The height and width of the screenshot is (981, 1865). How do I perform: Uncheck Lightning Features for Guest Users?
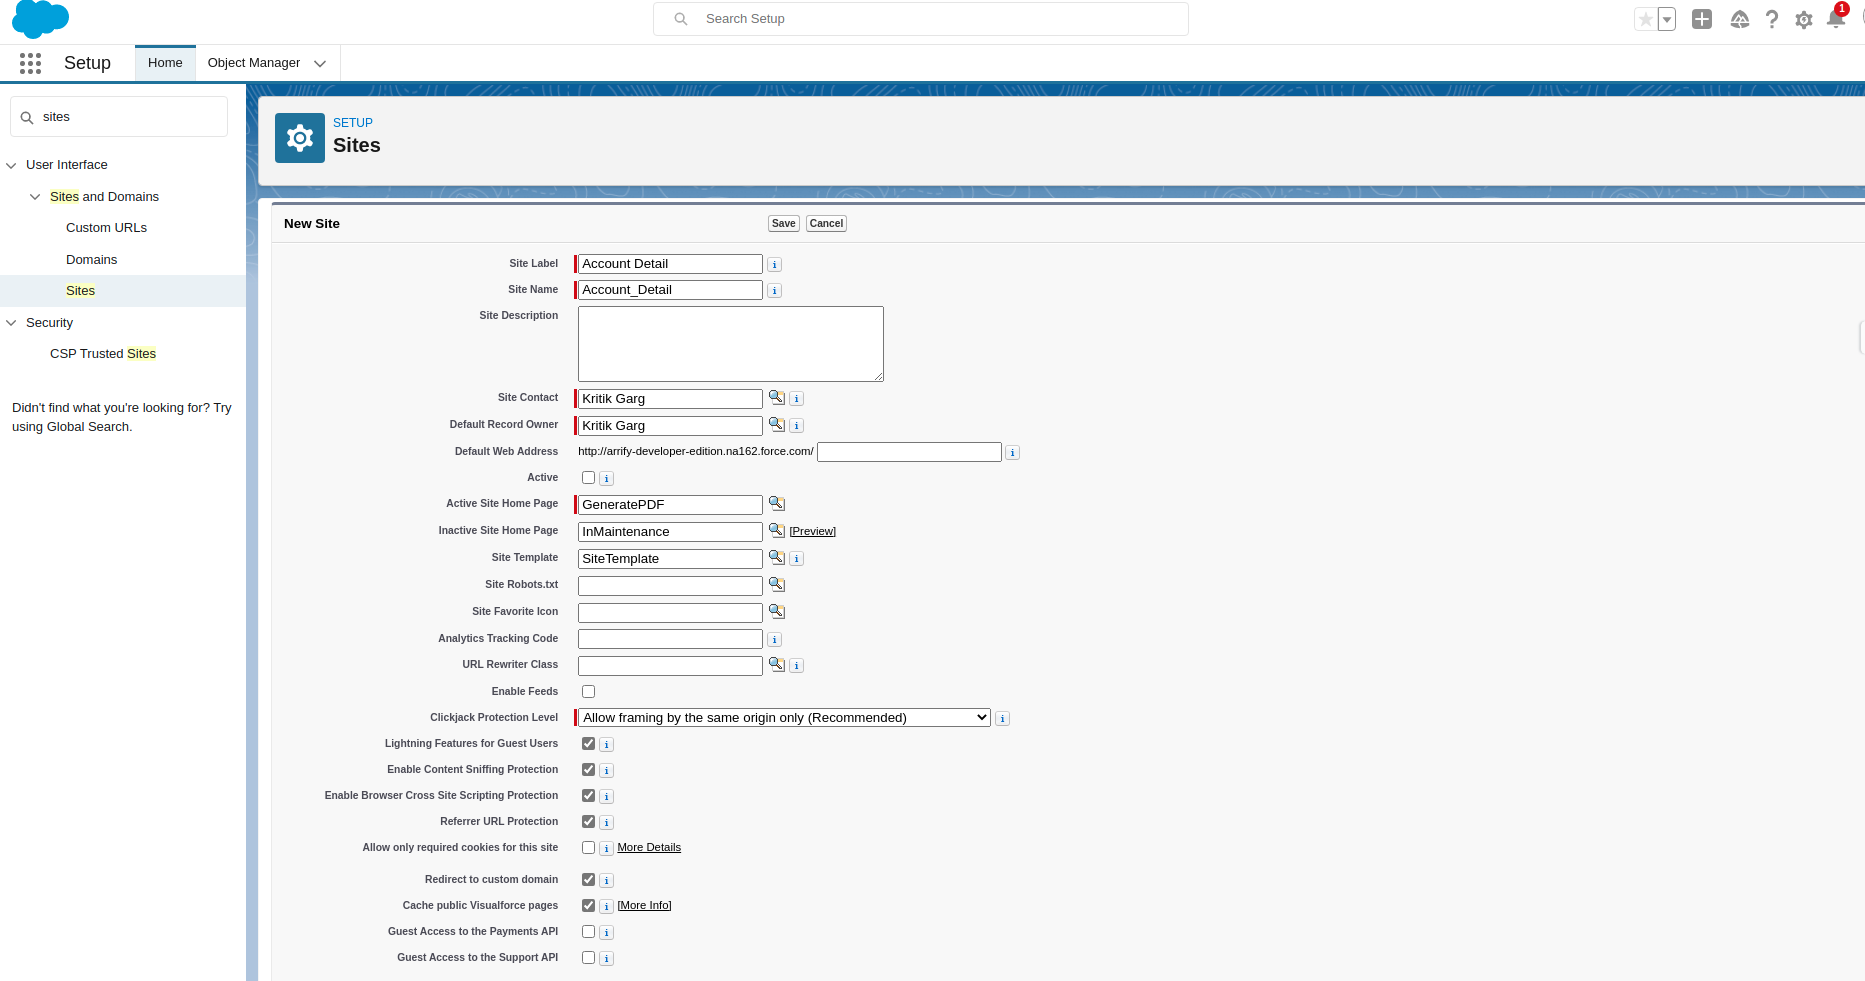(x=589, y=744)
